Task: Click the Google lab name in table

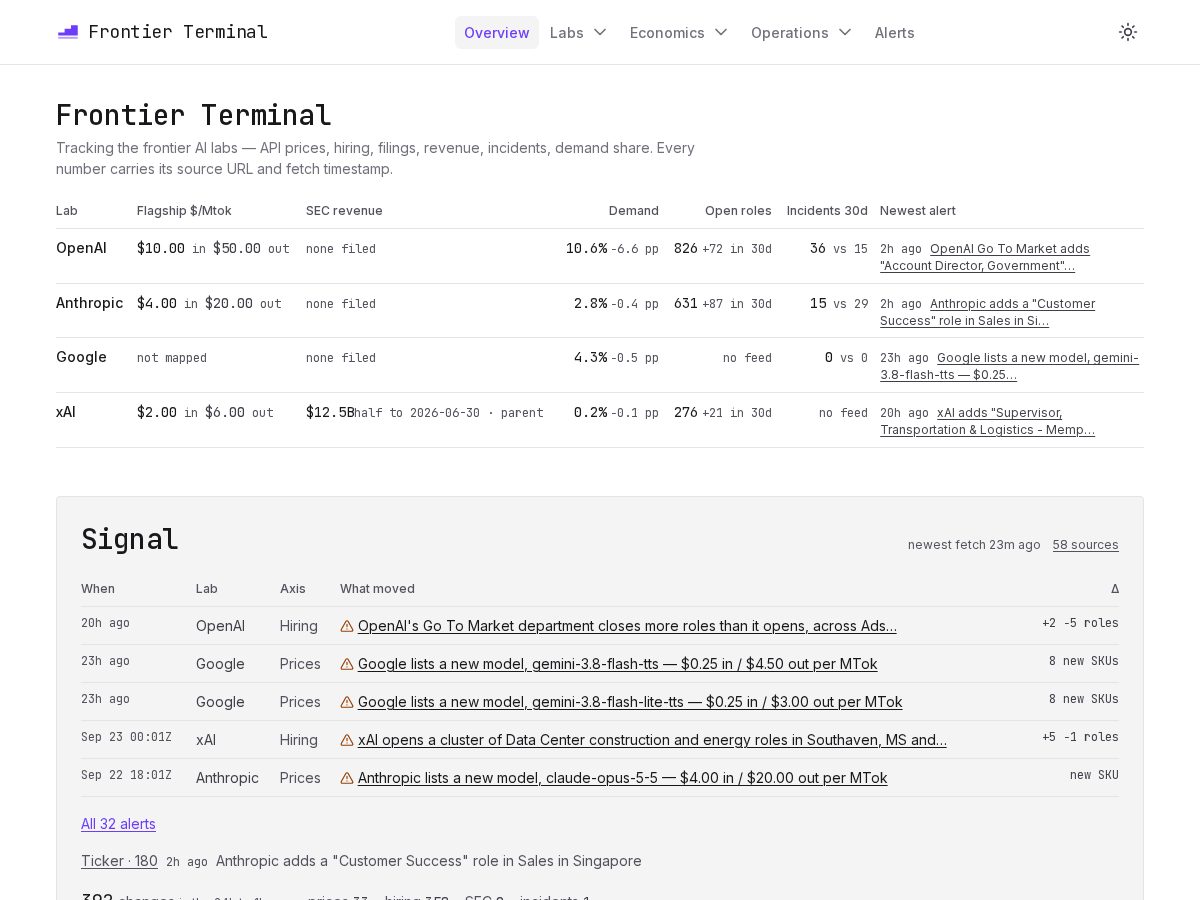Action: click(81, 357)
